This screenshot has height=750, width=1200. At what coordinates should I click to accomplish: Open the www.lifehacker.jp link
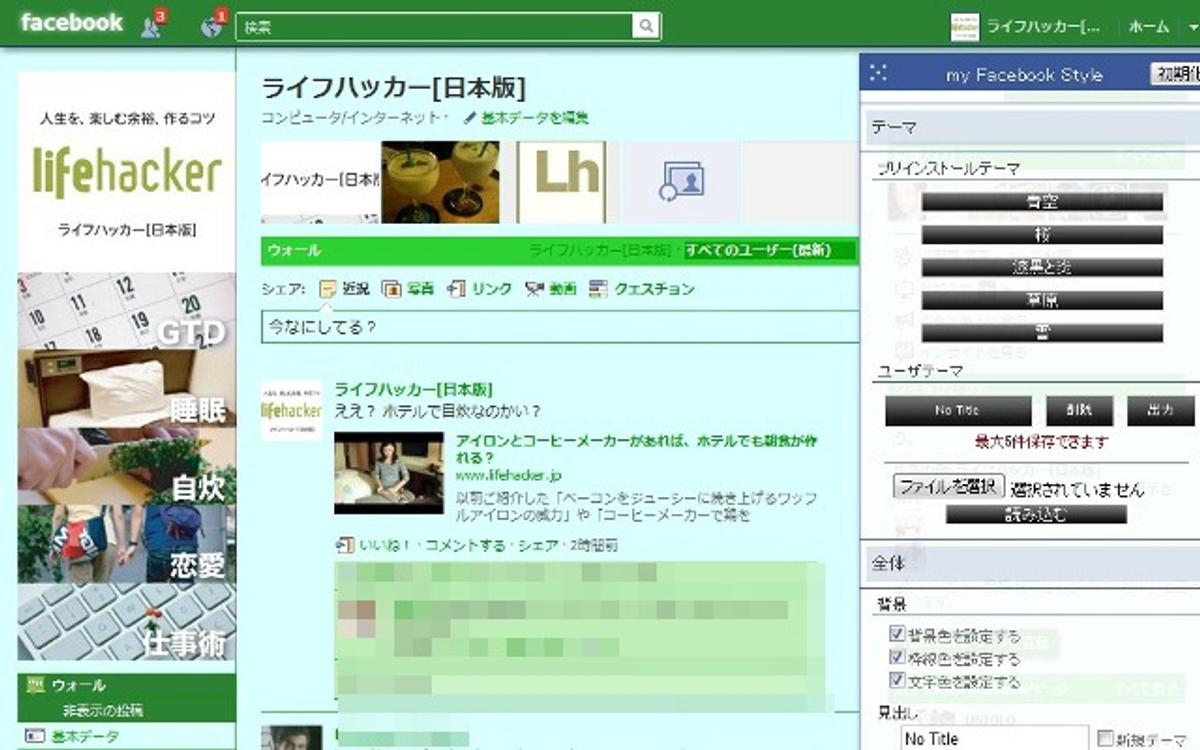508,474
